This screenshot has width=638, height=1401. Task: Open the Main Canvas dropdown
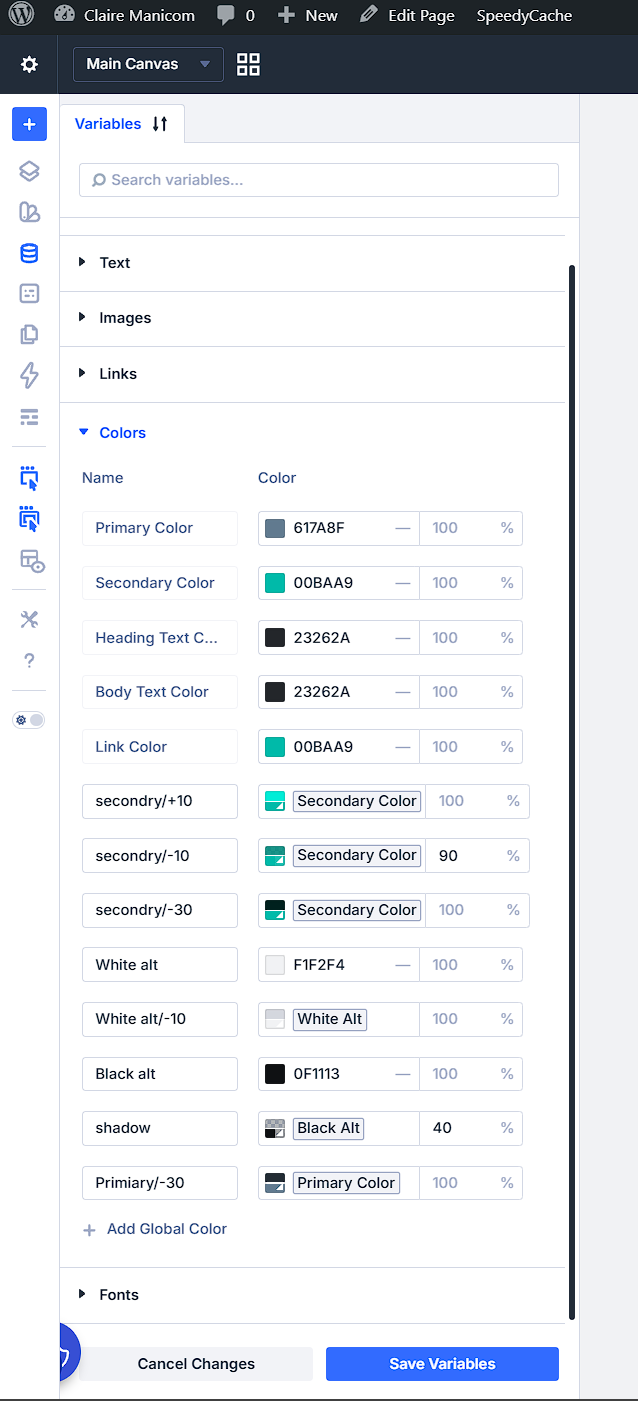[148, 64]
